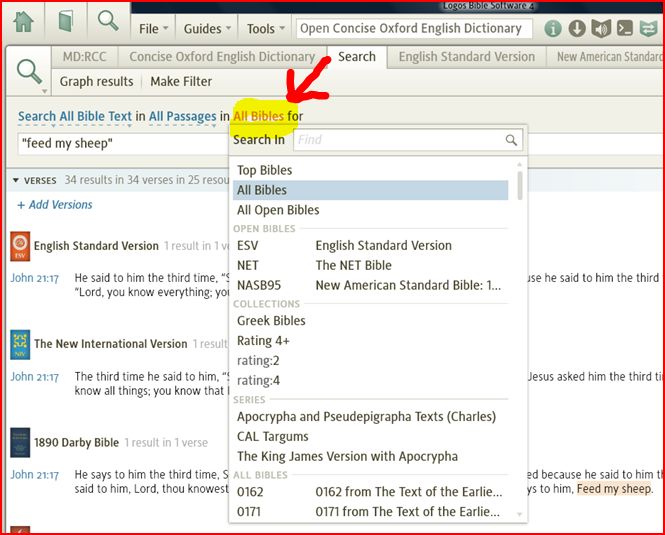Image resolution: width=665 pixels, height=535 pixels.
Task: Click the highlighted All Bibles dropdown link
Action: [258, 116]
